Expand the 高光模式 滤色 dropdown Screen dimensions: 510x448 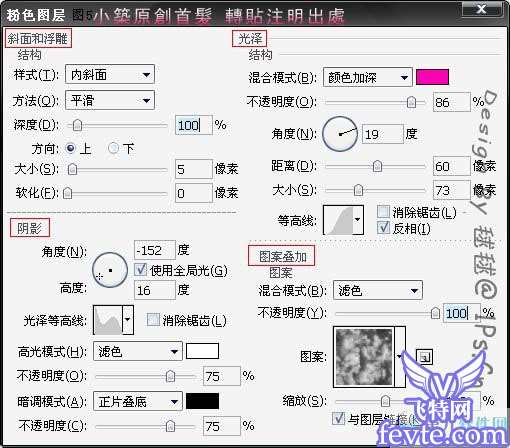(138, 351)
